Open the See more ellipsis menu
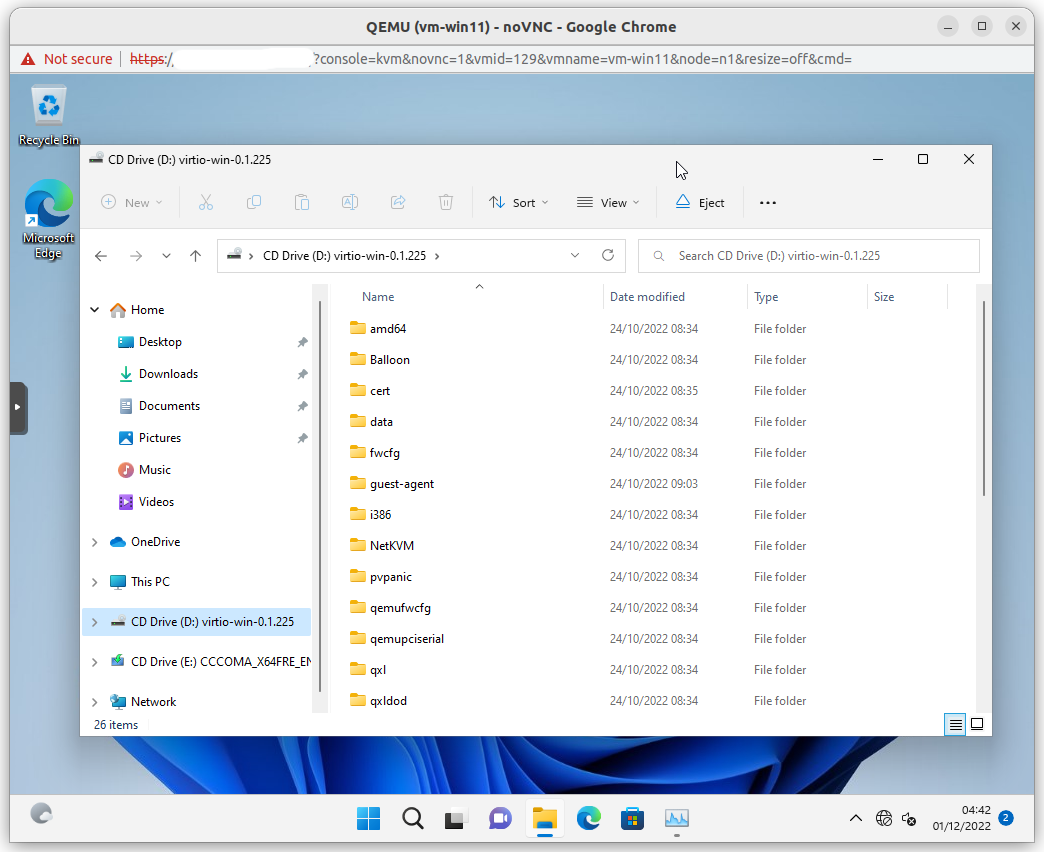The width and height of the screenshot is (1044, 852). point(768,202)
